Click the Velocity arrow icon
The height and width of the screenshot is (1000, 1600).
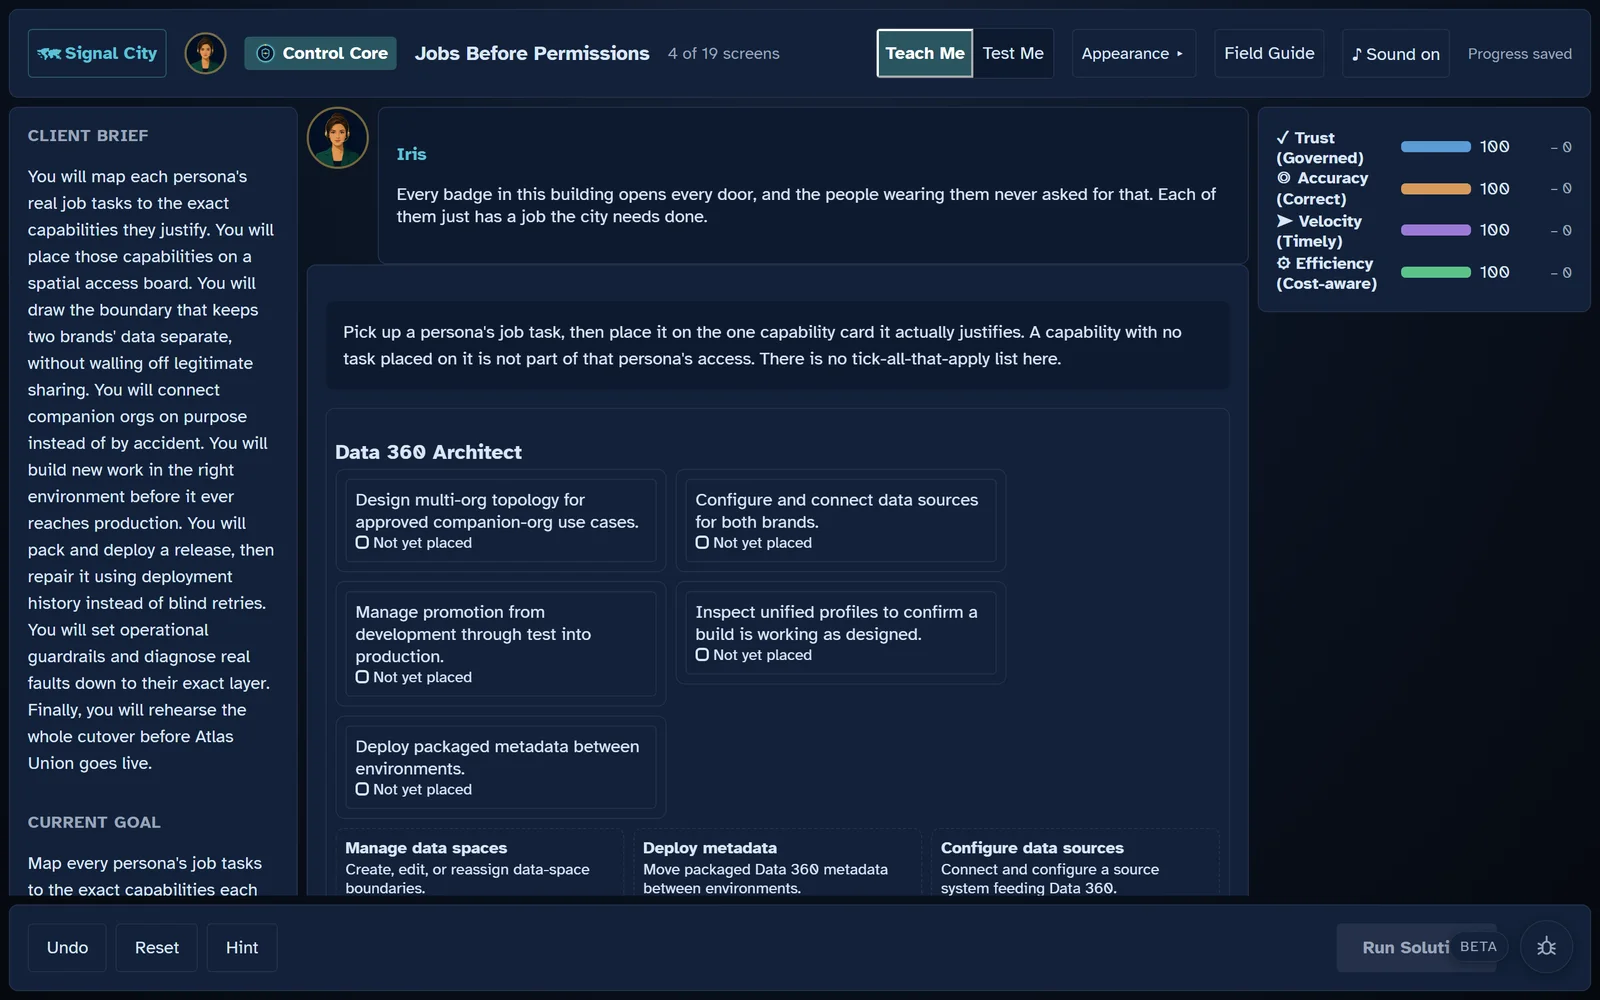(1284, 221)
